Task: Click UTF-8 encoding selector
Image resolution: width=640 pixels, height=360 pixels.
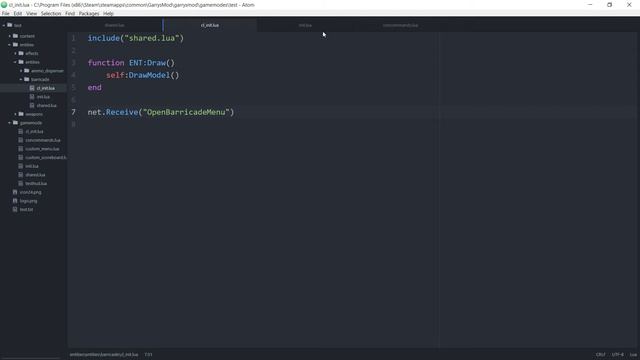Action: point(618,355)
